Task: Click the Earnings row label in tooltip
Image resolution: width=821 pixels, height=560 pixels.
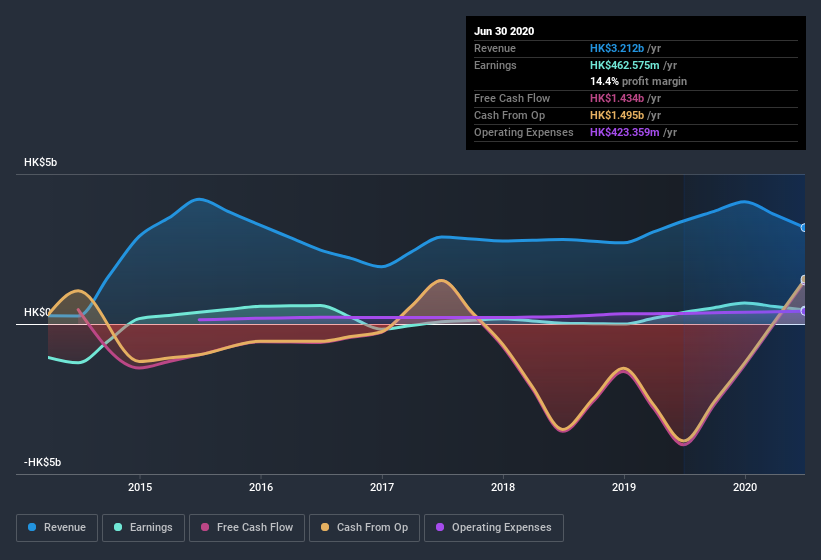Action: [x=495, y=65]
